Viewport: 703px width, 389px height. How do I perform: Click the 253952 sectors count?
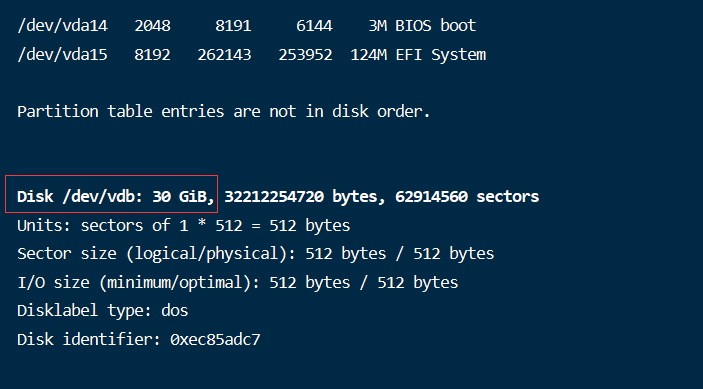coord(305,55)
